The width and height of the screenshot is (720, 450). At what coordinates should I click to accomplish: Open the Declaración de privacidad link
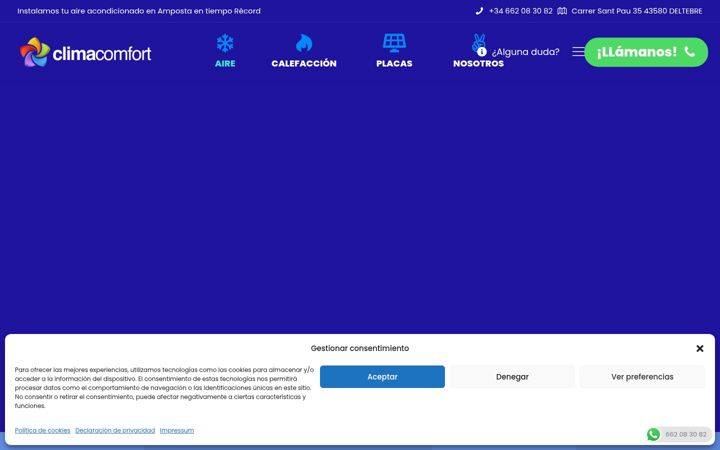[115, 430]
